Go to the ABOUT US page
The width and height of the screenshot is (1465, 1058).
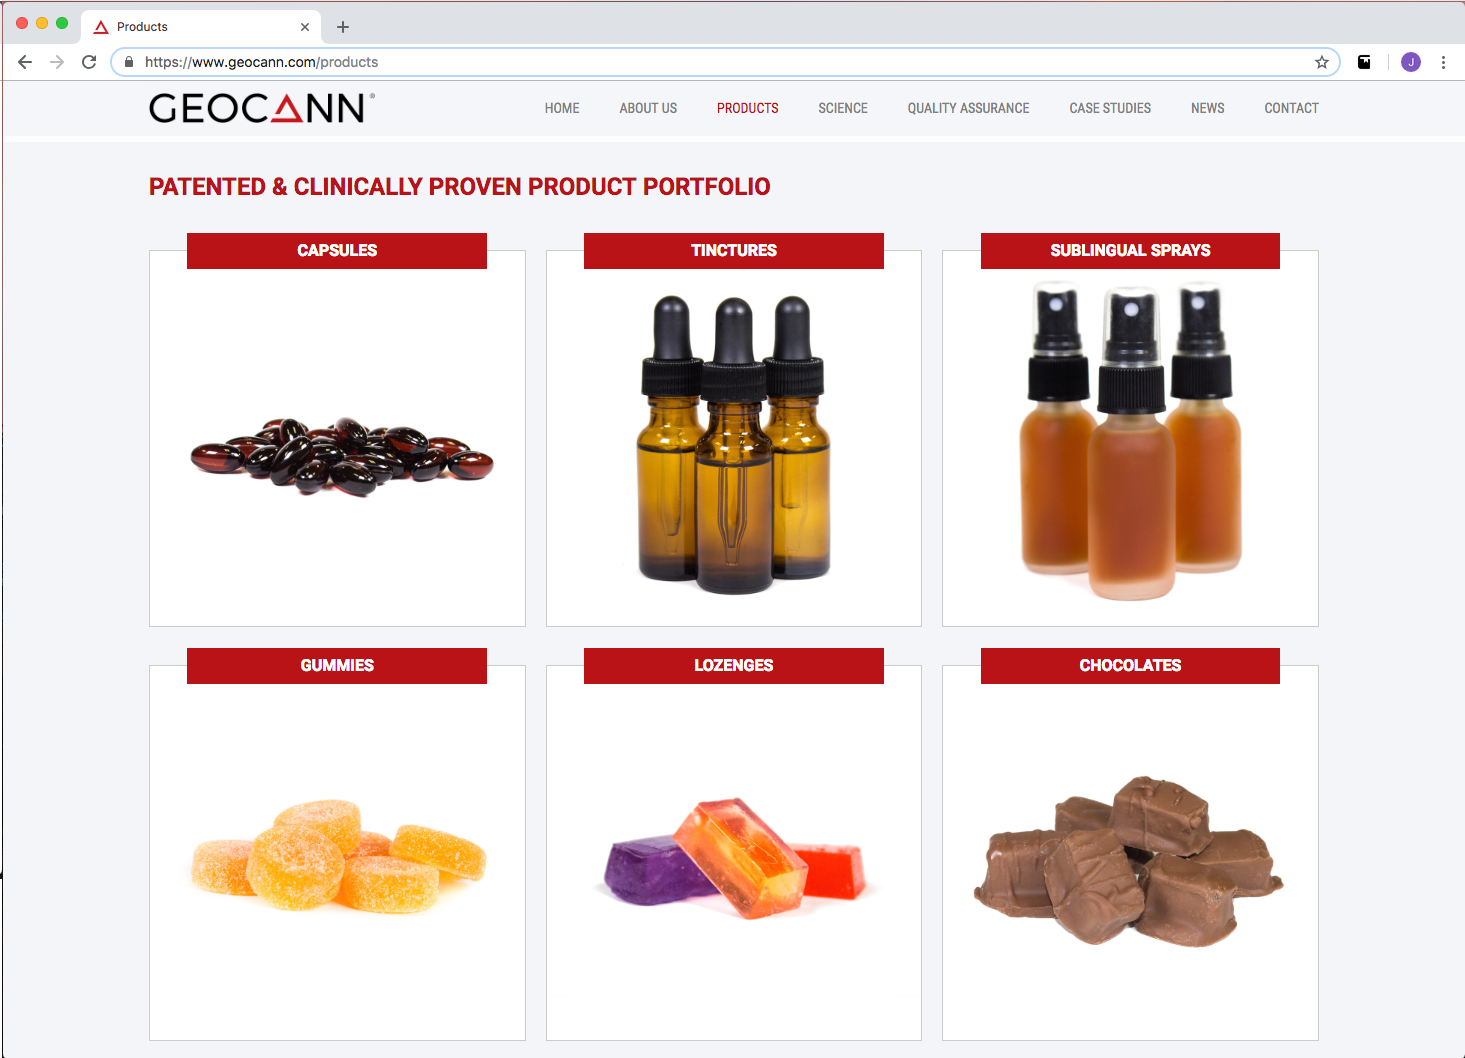pos(648,108)
